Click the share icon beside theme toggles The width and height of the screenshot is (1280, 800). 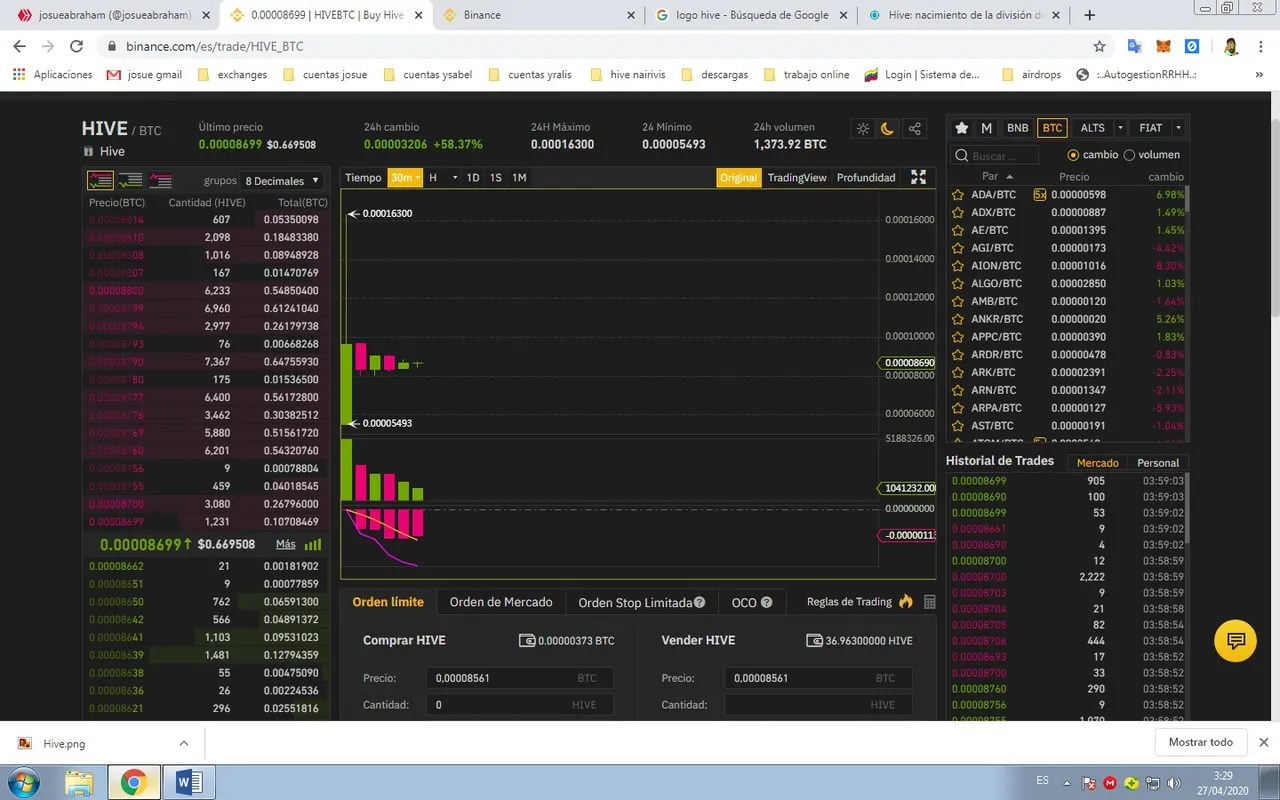[x=914, y=129]
